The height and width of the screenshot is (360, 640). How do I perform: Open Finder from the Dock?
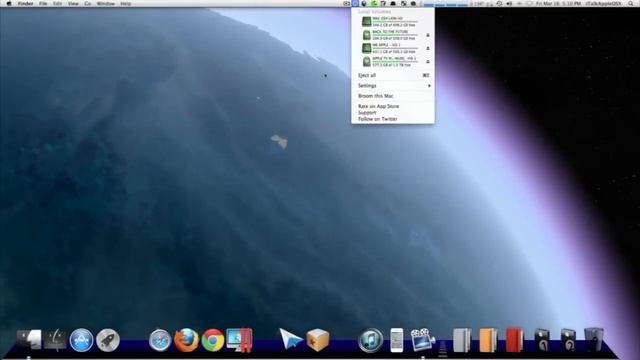29,340
